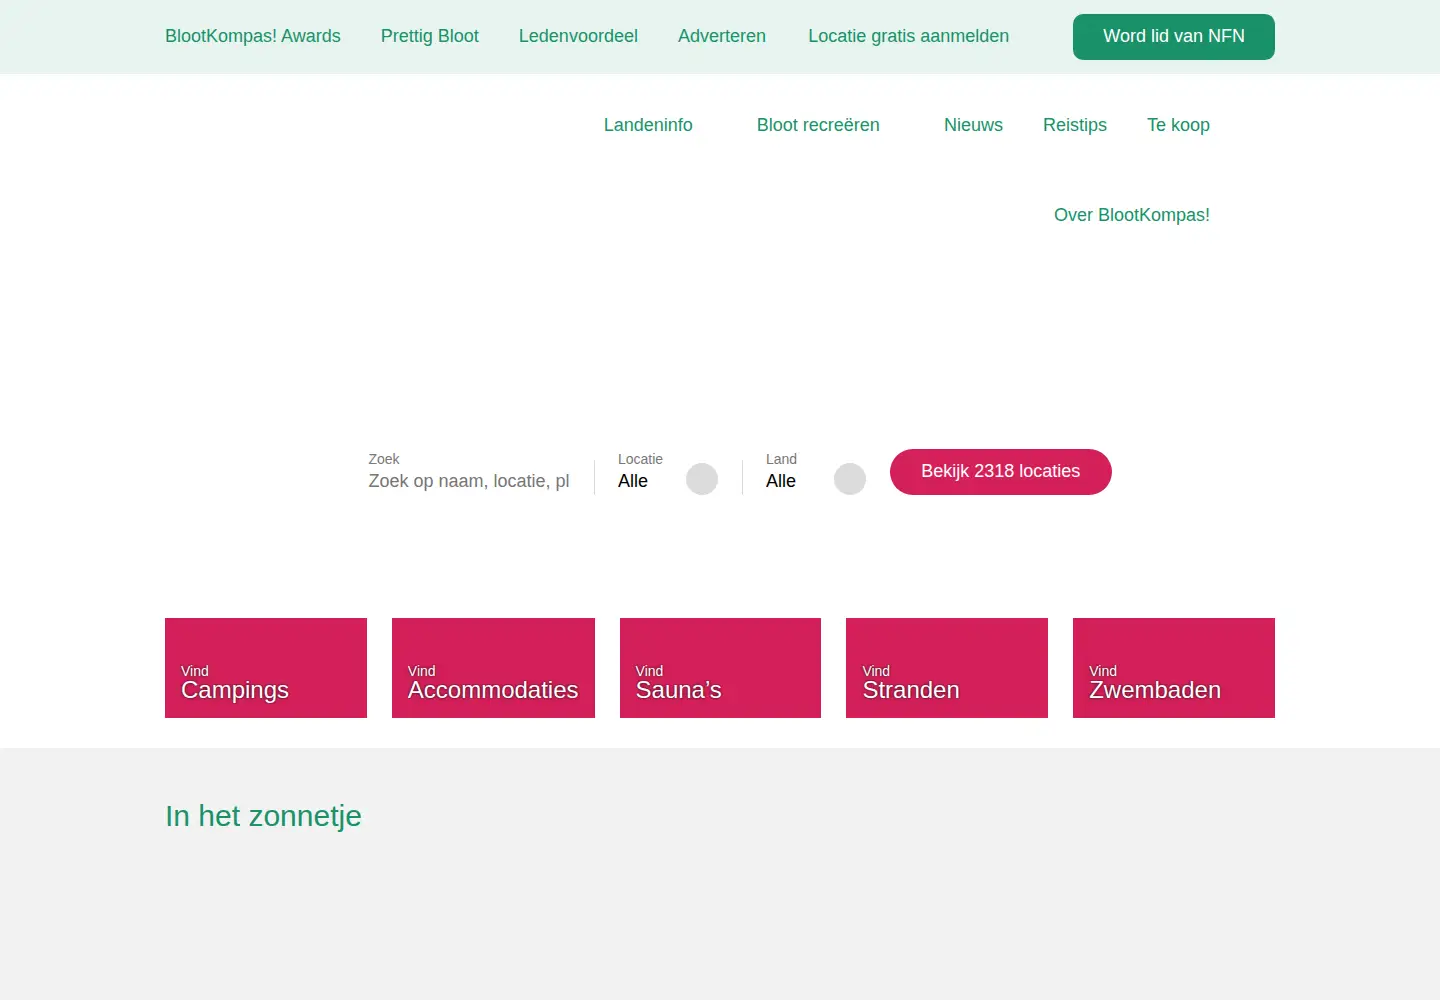Click Locatie gratis aanmelden link
The width and height of the screenshot is (1440, 1000).
[x=909, y=36]
